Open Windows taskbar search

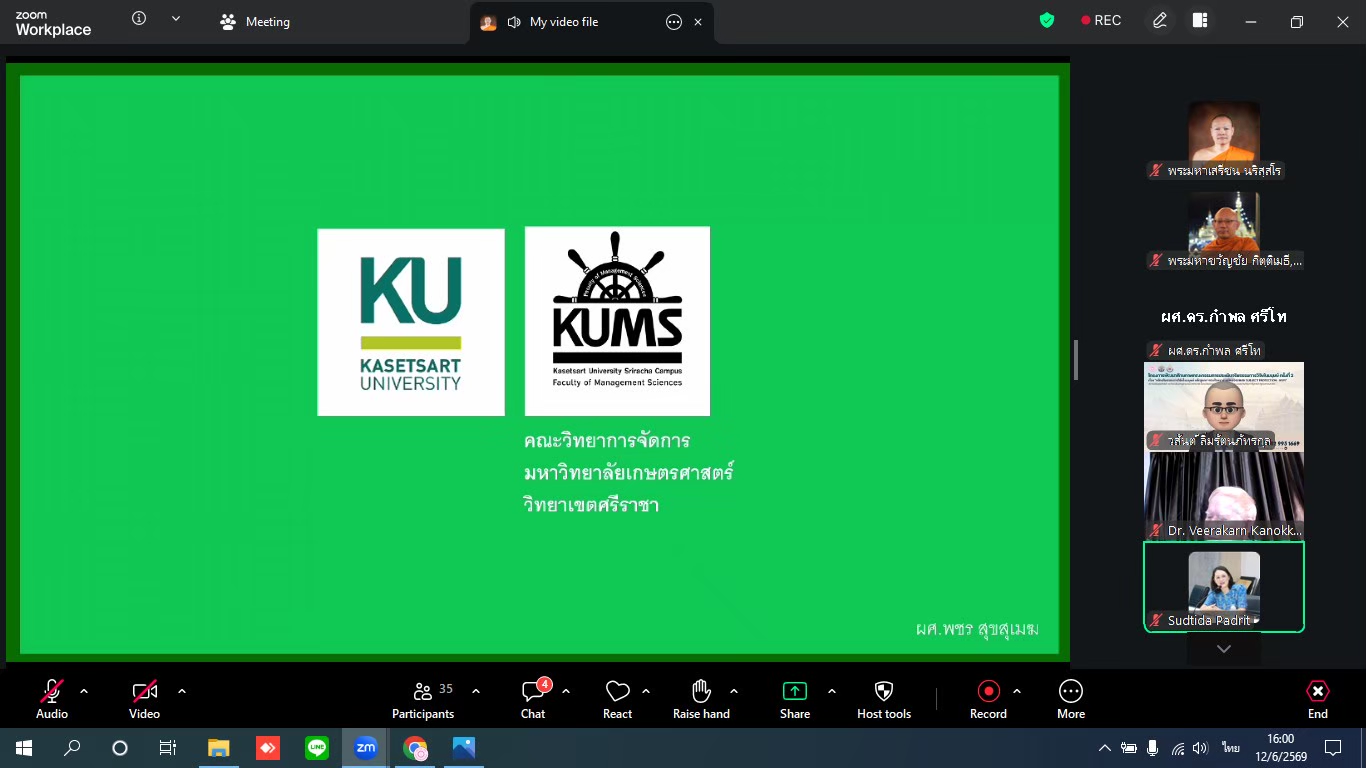pyautogui.click(x=72, y=748)
